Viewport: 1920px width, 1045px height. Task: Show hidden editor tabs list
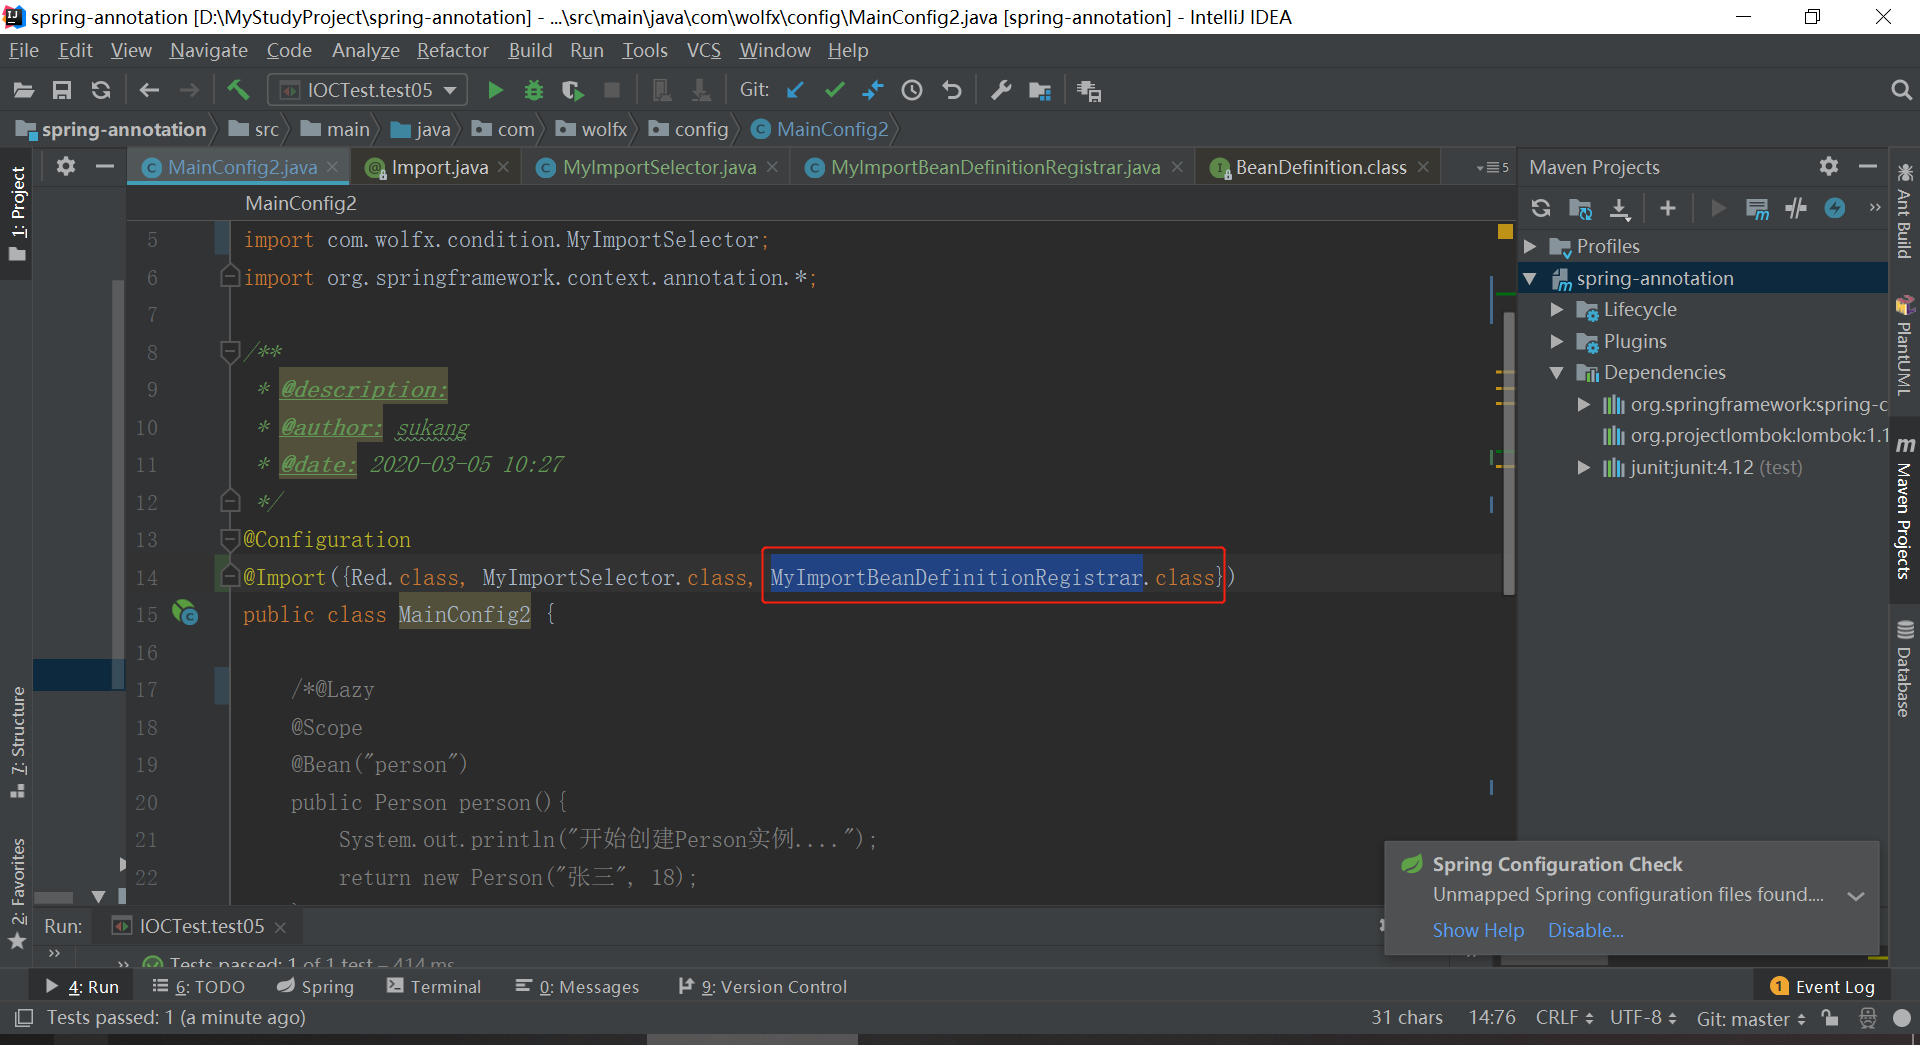pos(1493,167)
